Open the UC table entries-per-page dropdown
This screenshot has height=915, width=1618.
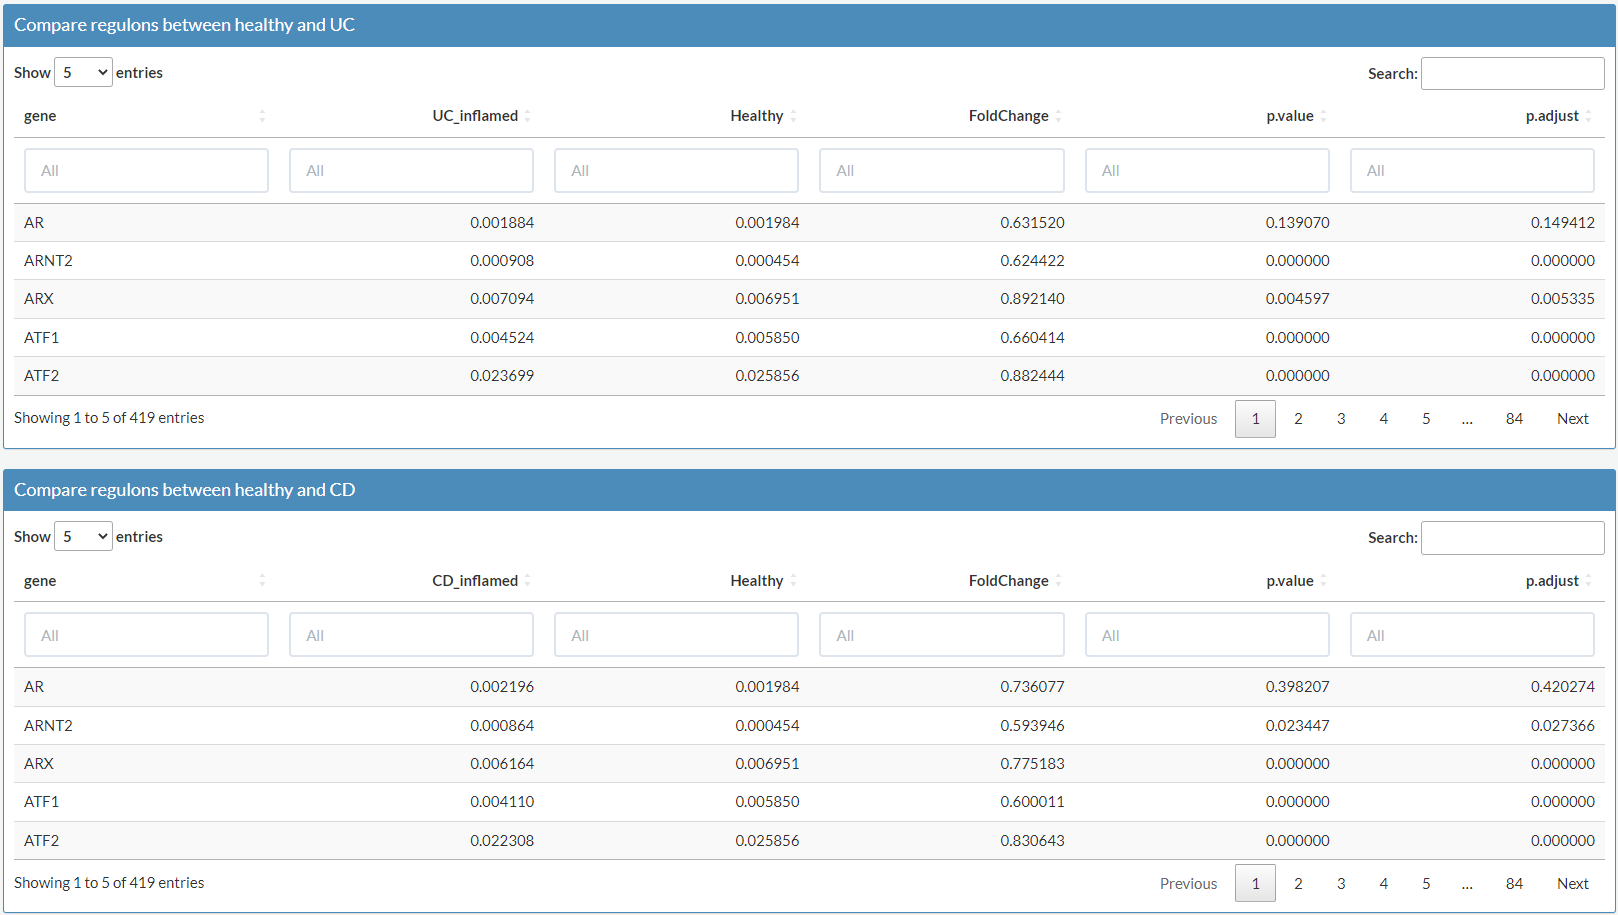pos(83,73)
